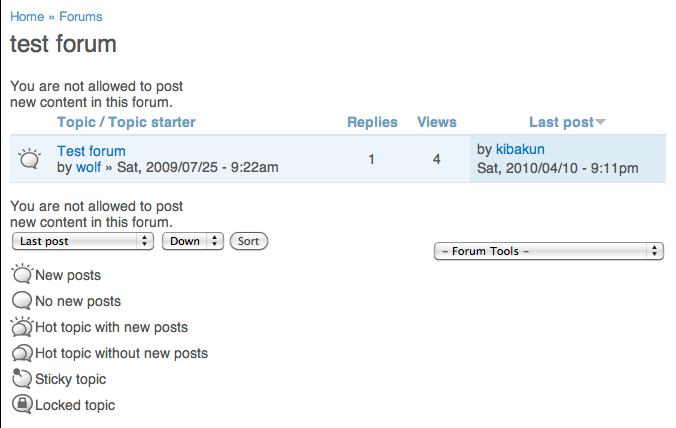View the kibakun user profile link
The height and width of the screenshot is (428, 676).
tap(520, 149)
